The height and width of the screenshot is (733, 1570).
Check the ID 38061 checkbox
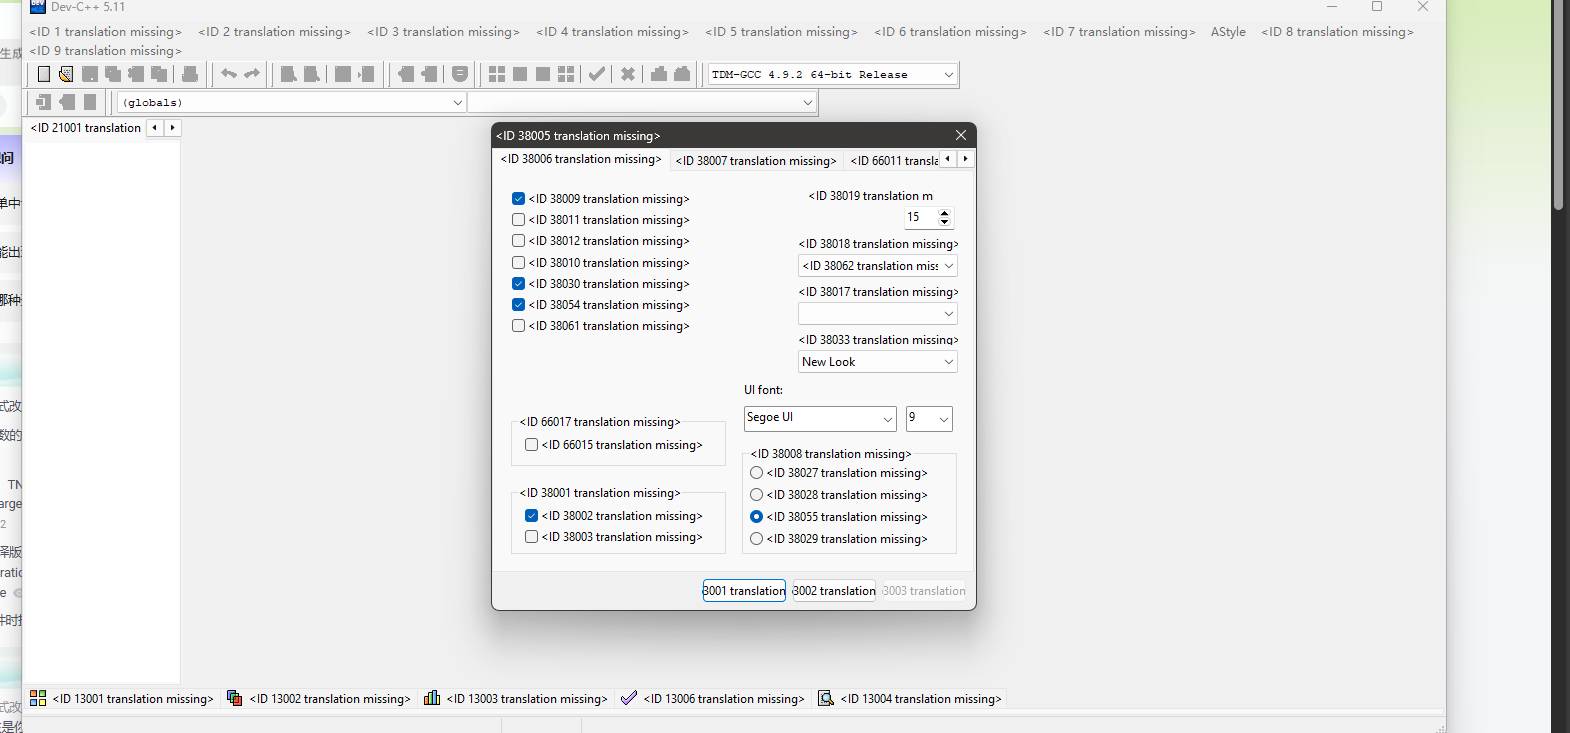click(518, 326)
